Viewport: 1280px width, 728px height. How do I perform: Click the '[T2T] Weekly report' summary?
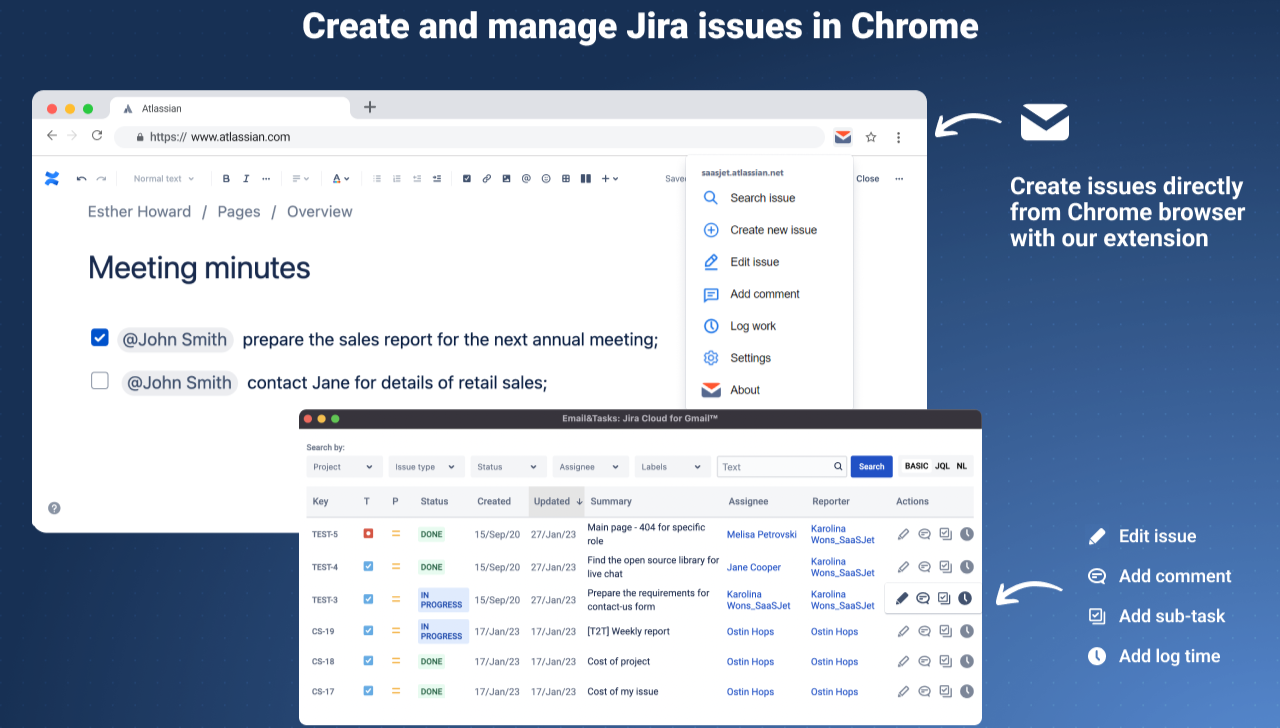pos(629,632)
